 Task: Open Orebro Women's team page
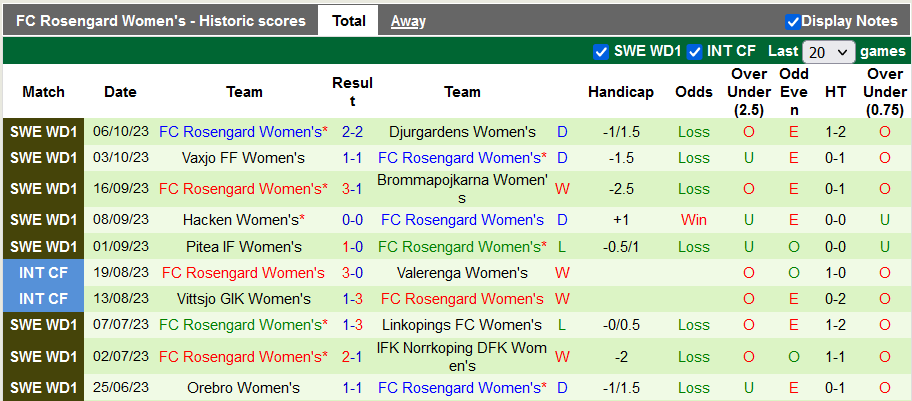[x=244, y=388]
